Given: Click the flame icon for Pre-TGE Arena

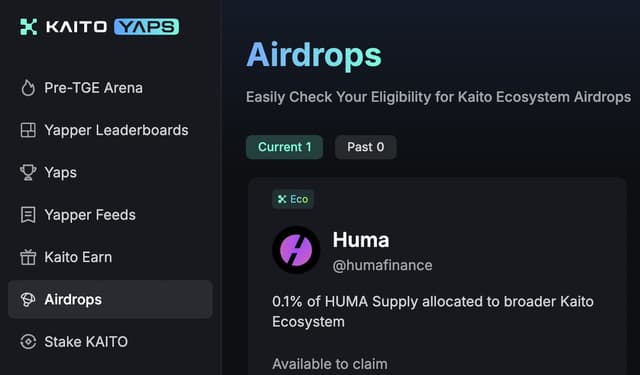Looking at the screenshot, I should (x=28, y=88).
